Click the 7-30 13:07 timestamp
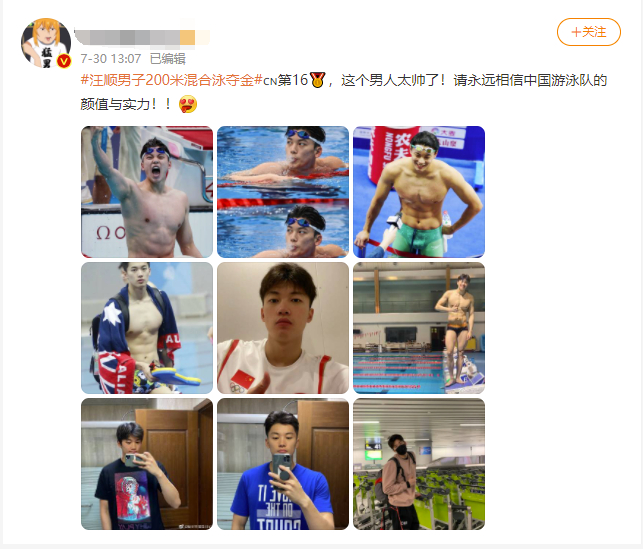Image resolution: width=643 pixels, height=549 pixels. pos(111,59)
